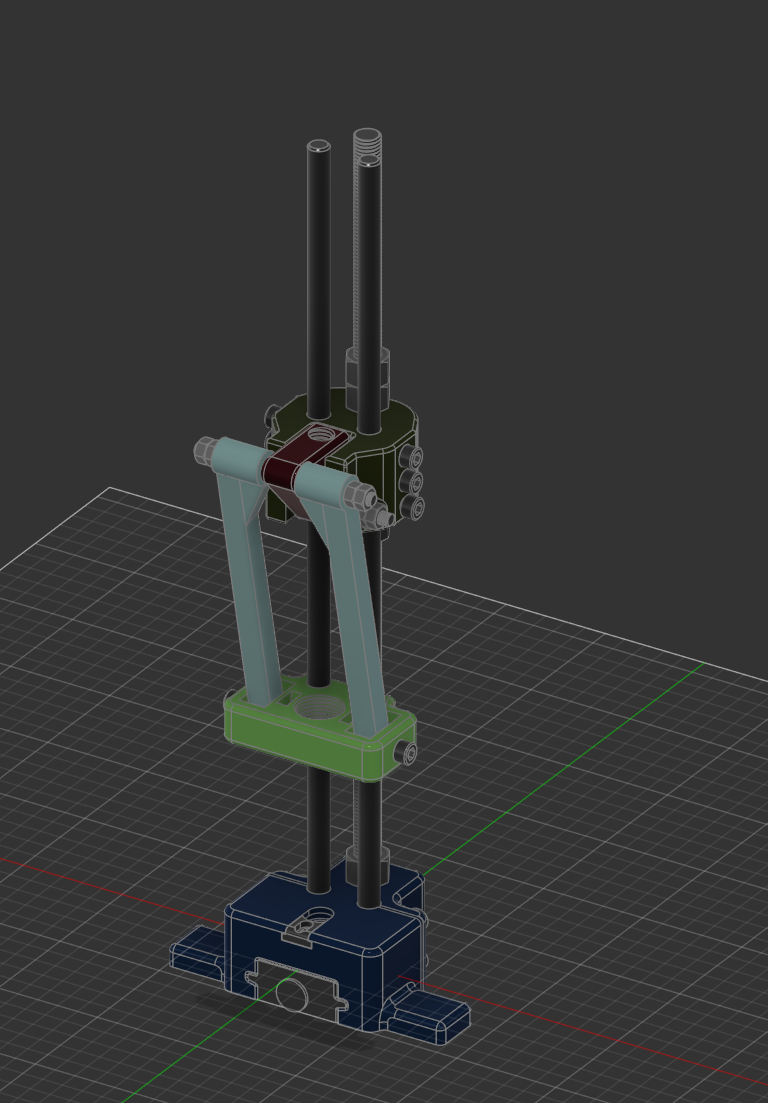Pick the middle socket screw on carriage side
Viewport: 768px width, 1103px height.
pos(413,483)
